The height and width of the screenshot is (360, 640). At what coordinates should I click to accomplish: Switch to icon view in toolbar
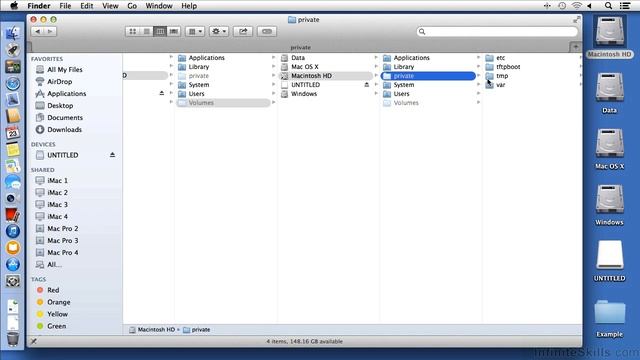tap(133, 31)
